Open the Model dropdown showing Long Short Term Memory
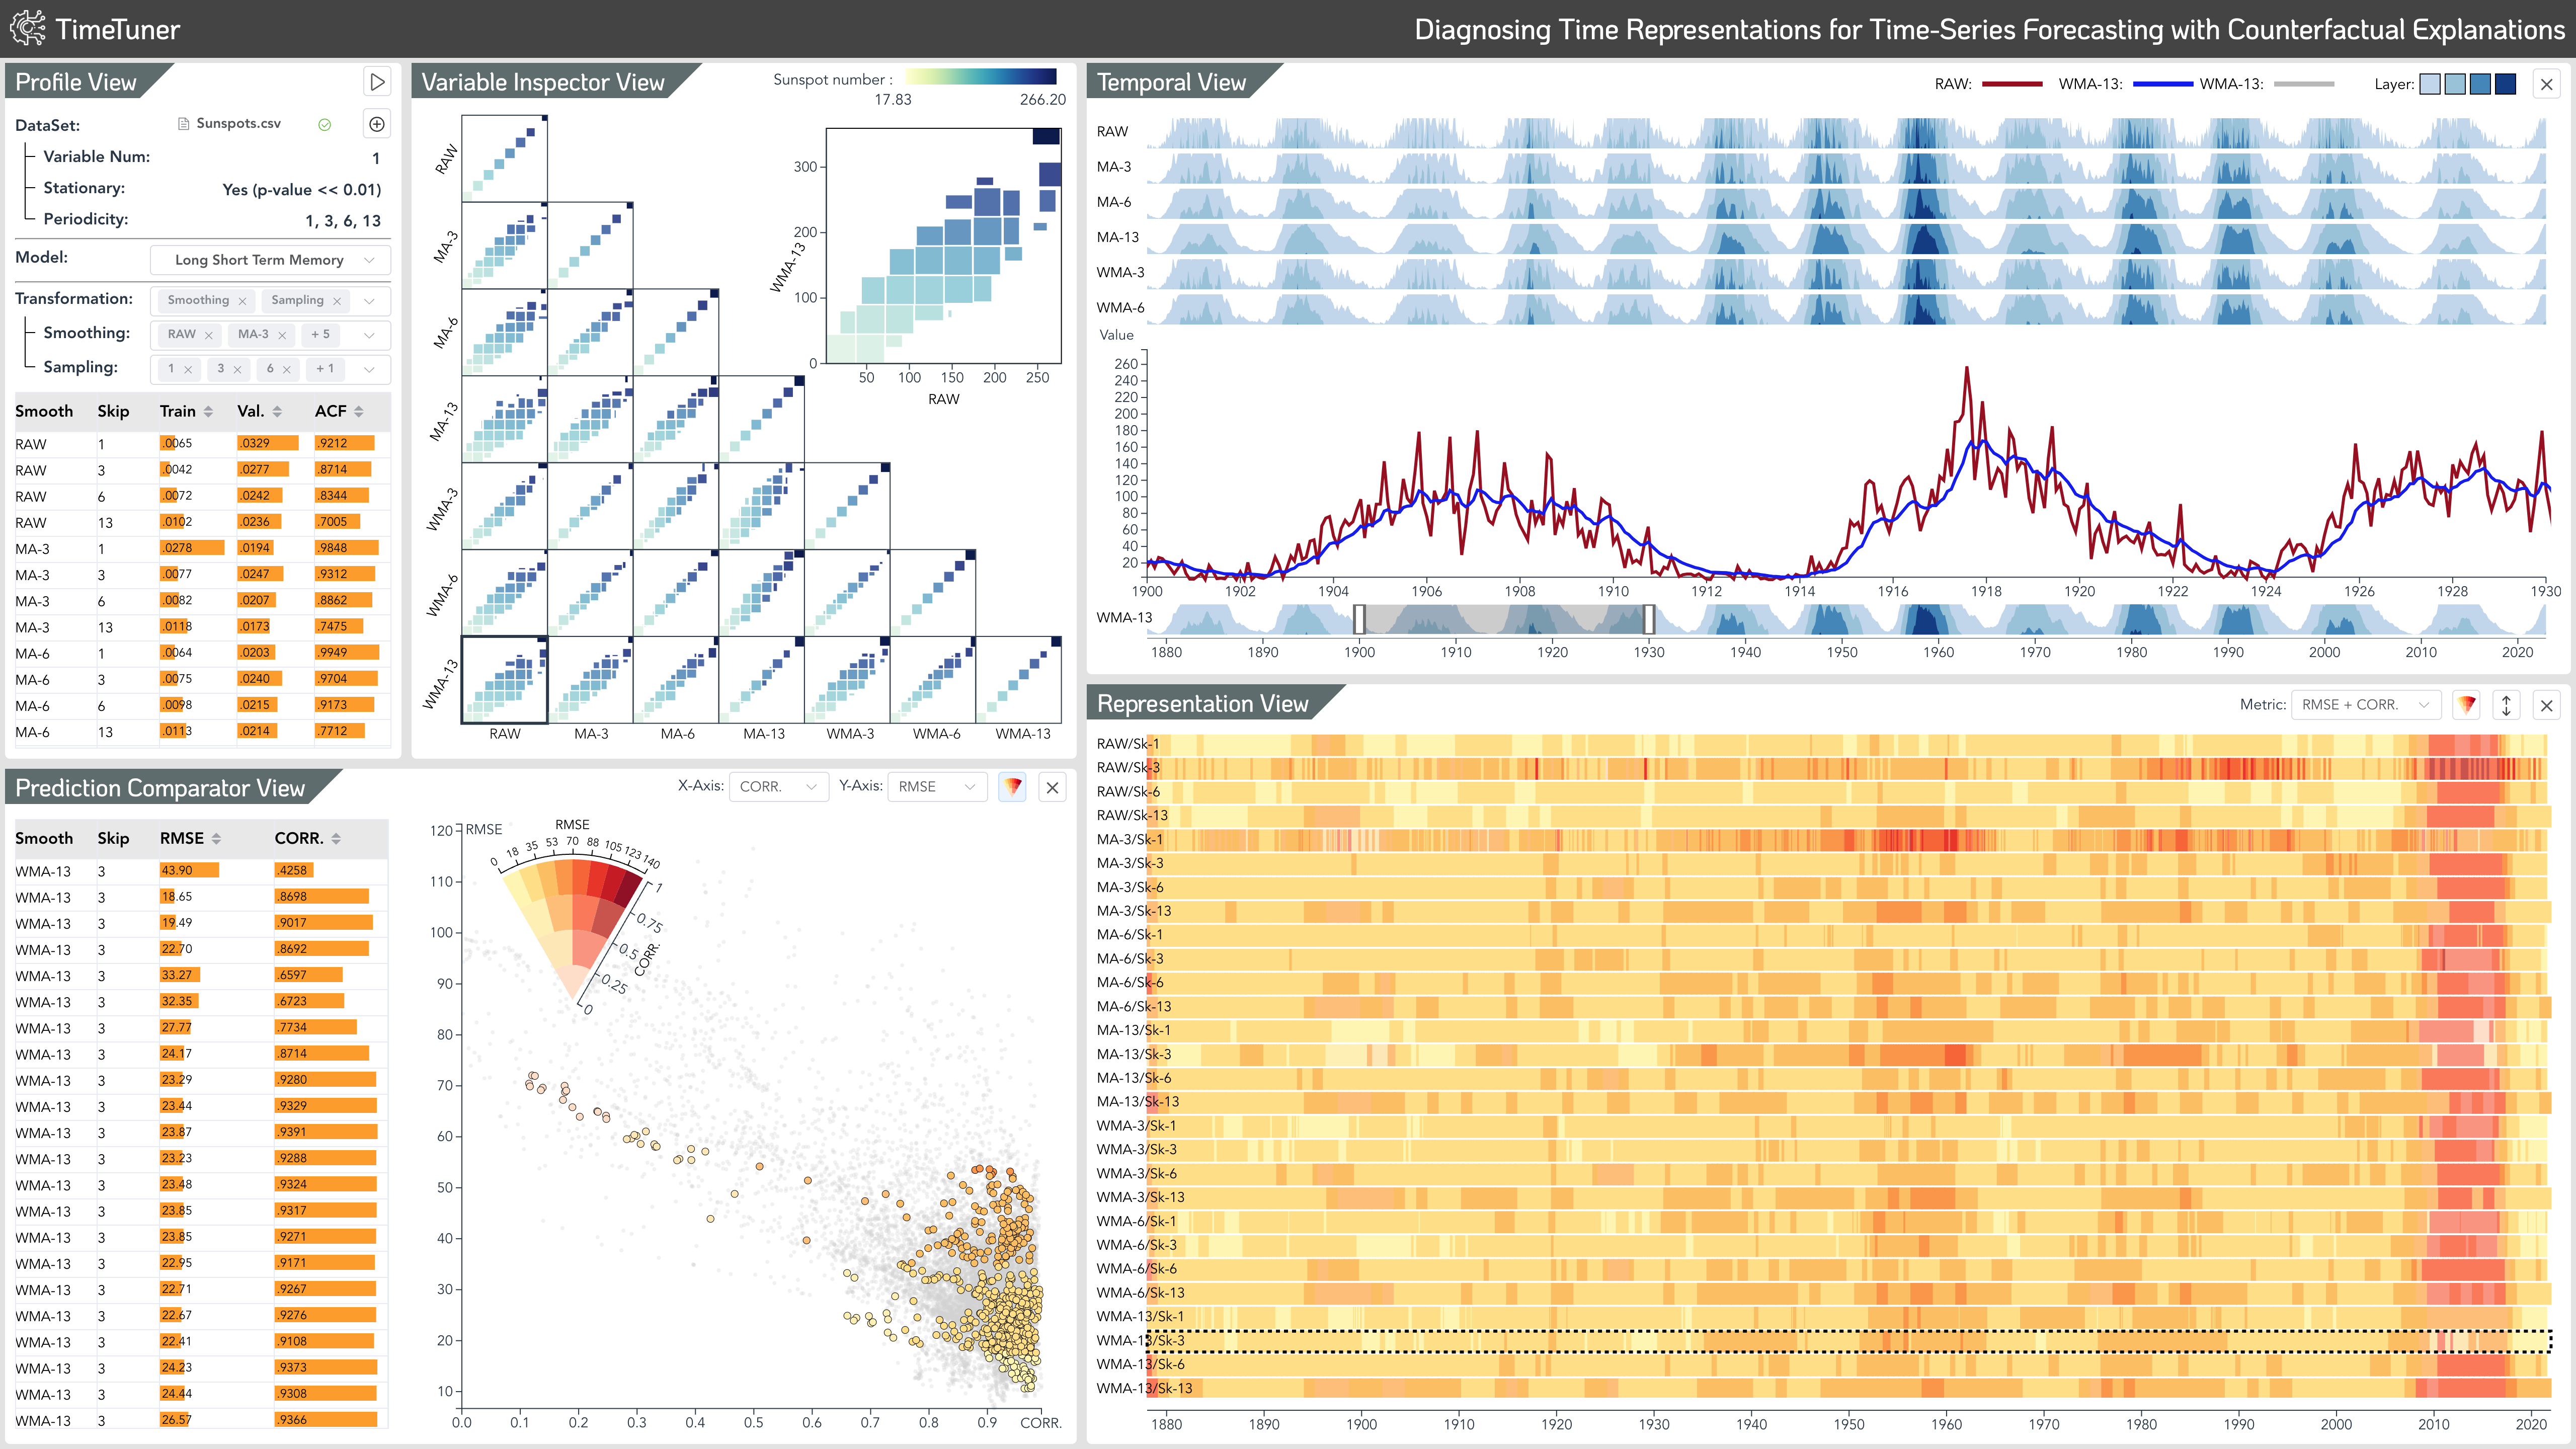2576x1449 pixels. tap(270, 260)
